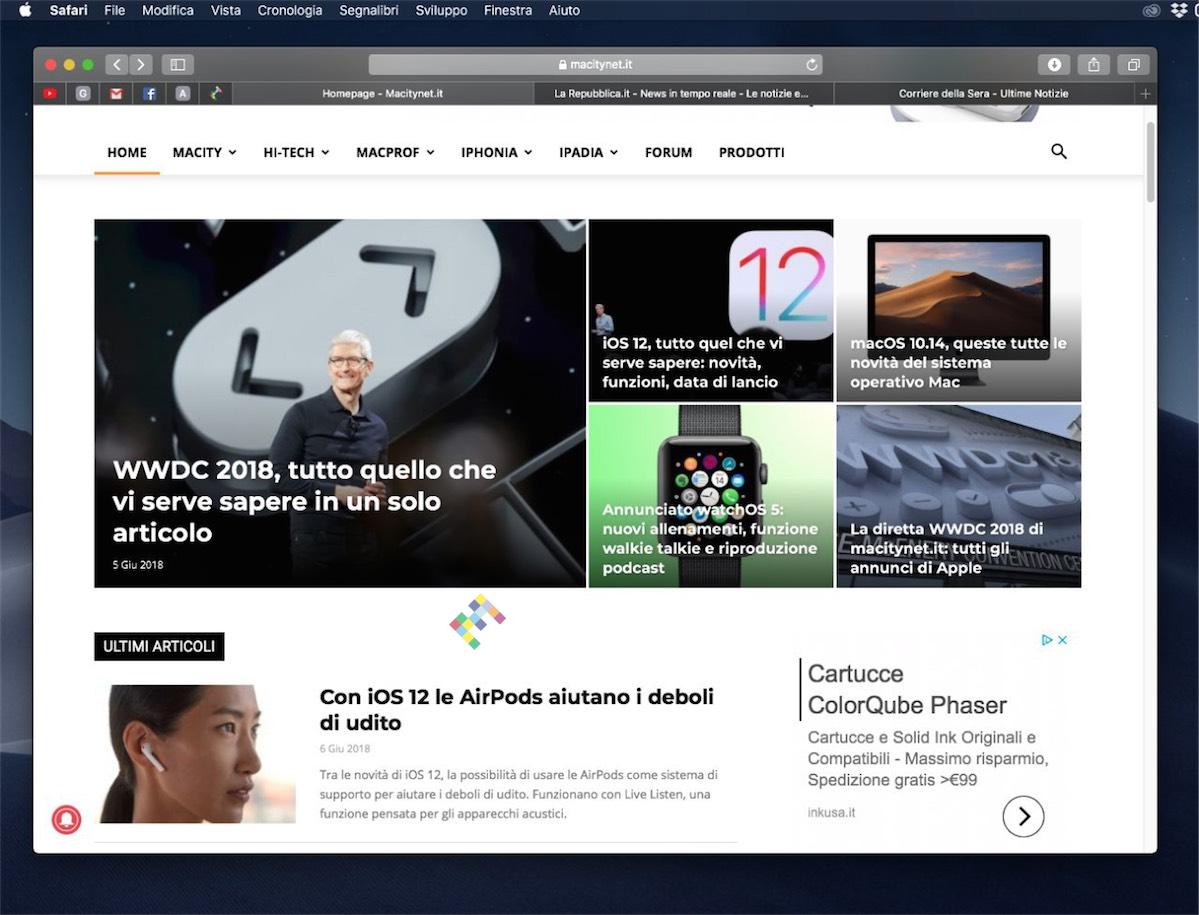Click the page's vertical scrollbar
Viewport: 1199px width, 915px height.
pyautogui.click(x=1150, y=162)
